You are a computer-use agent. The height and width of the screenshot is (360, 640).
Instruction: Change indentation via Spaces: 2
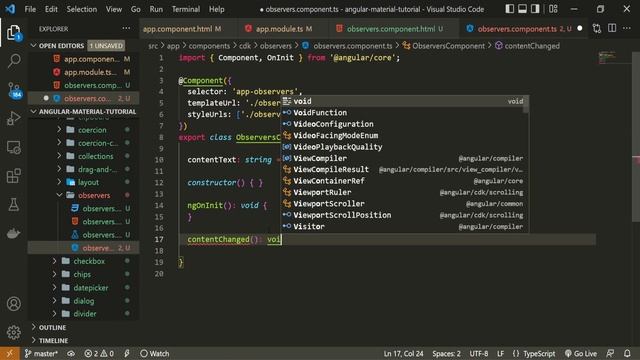coord(446,353)
